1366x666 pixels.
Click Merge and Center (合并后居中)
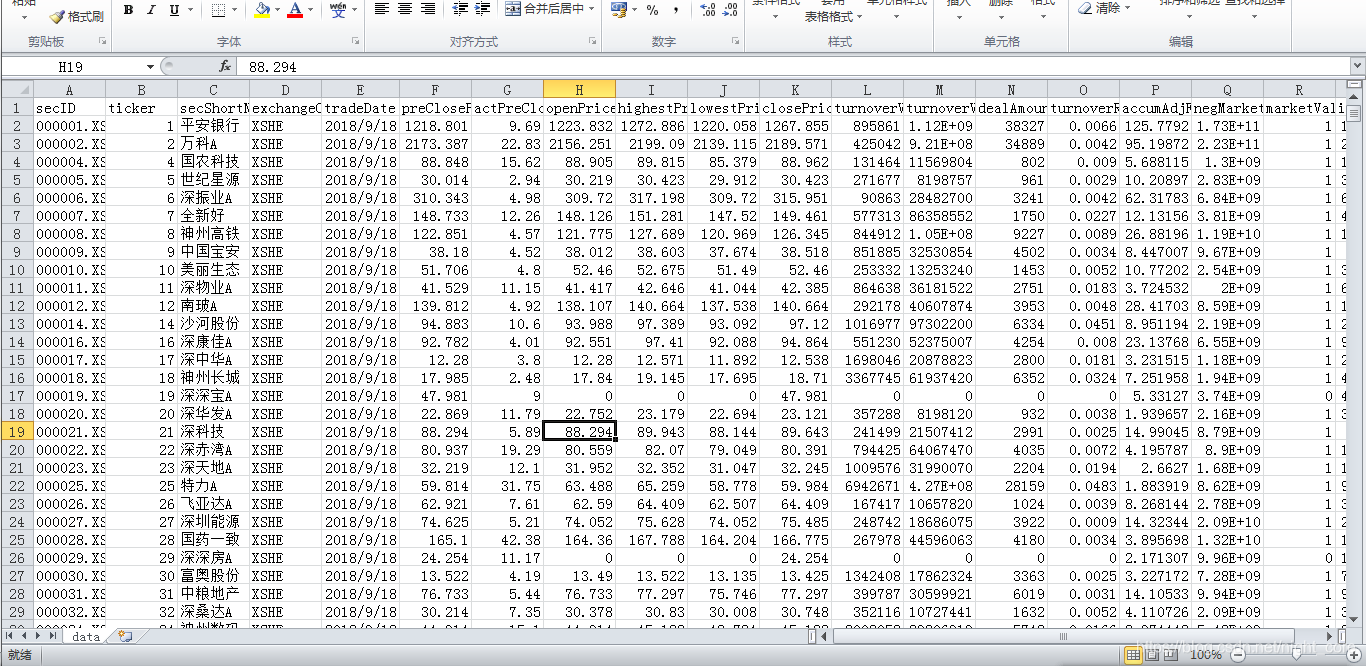[545, 9]
